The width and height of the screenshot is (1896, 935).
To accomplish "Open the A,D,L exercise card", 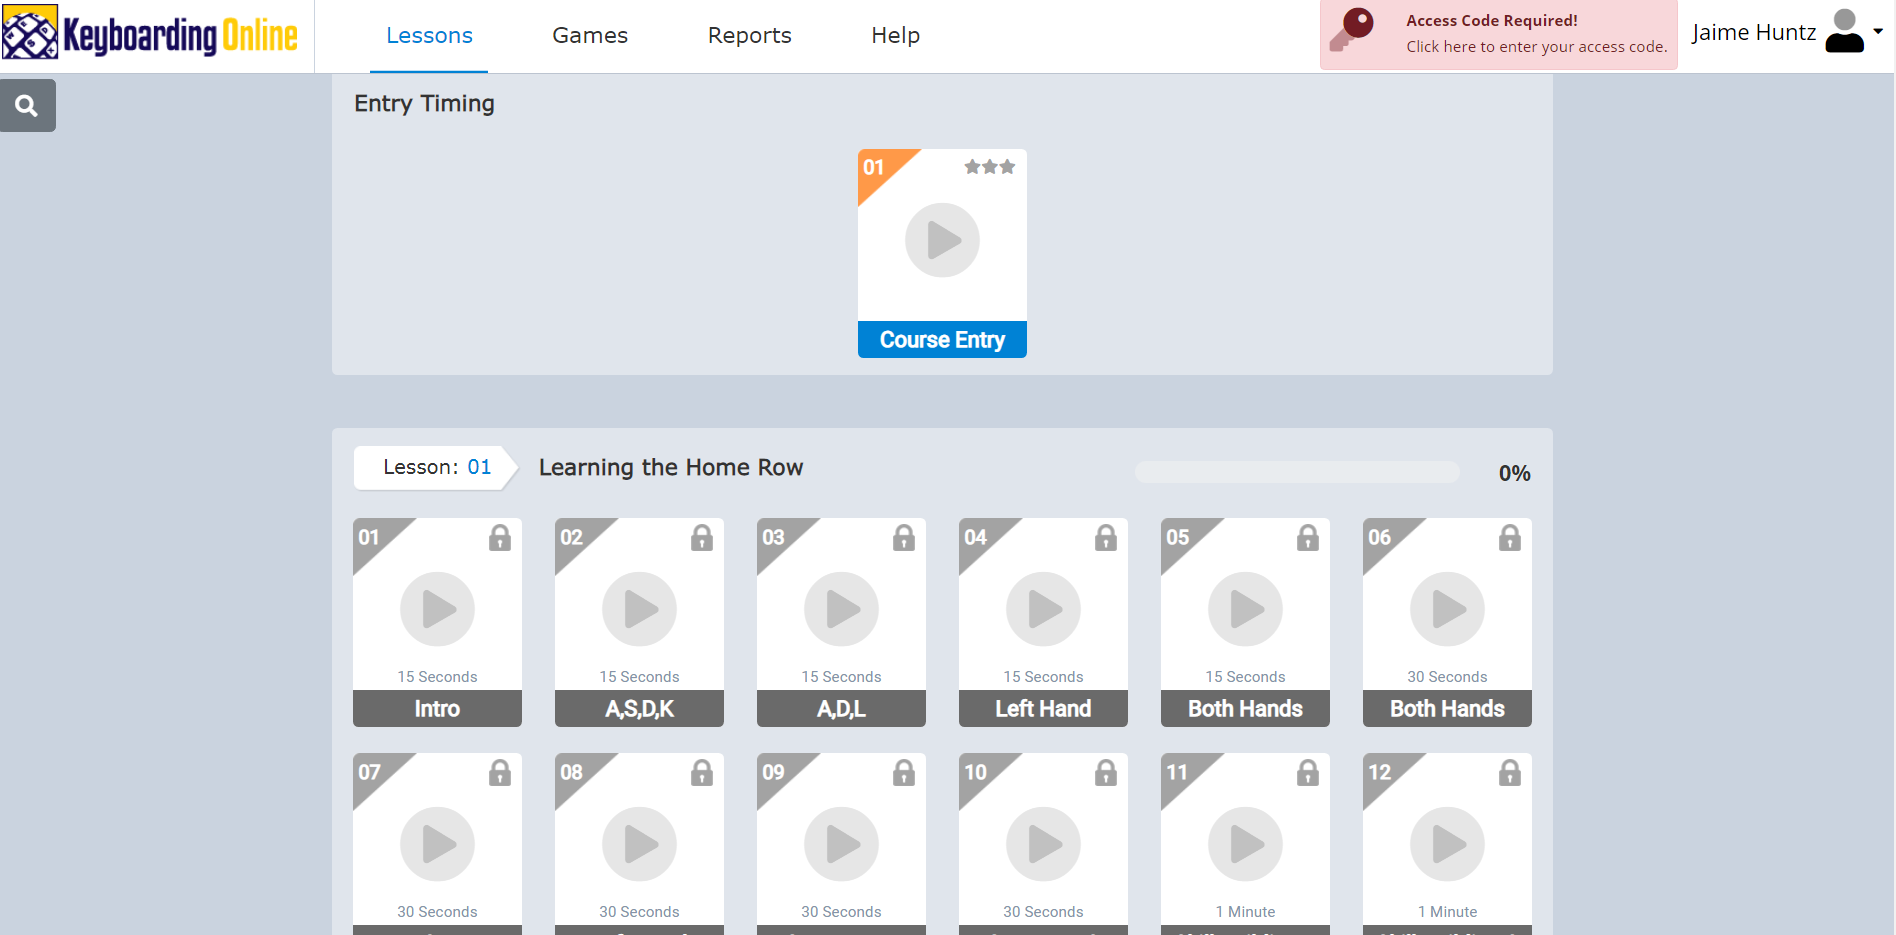I will coord(841,622).
